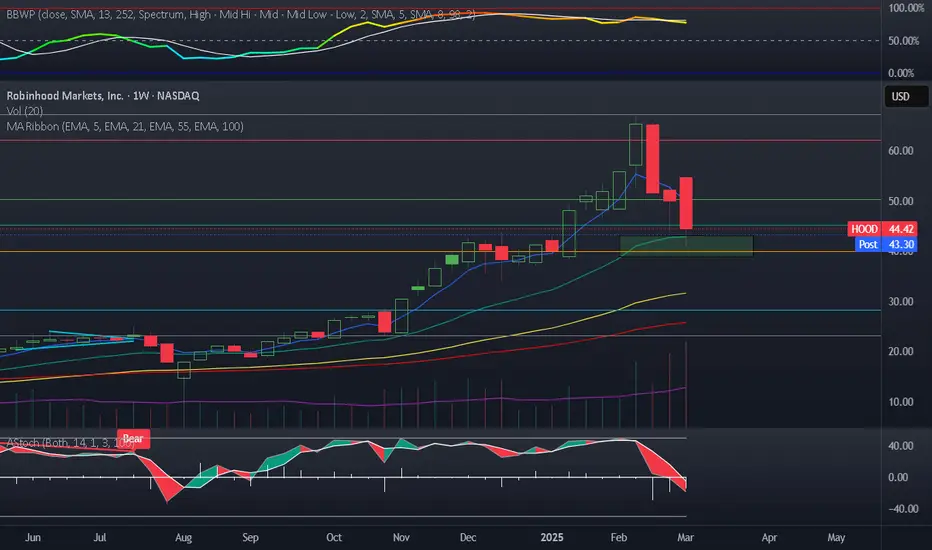Click the Sep label on time axis
This screenshot has height=550, width=932.
[x=250, y=538]
